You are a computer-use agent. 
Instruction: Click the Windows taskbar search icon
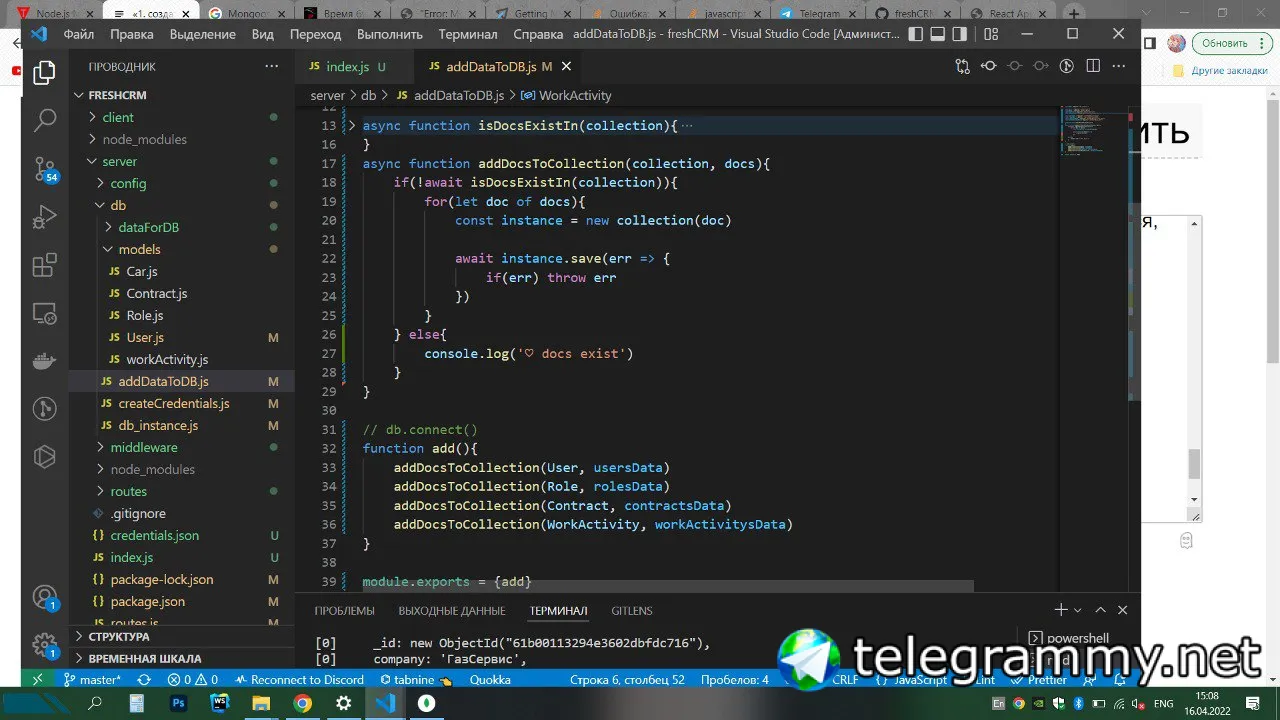96,704
